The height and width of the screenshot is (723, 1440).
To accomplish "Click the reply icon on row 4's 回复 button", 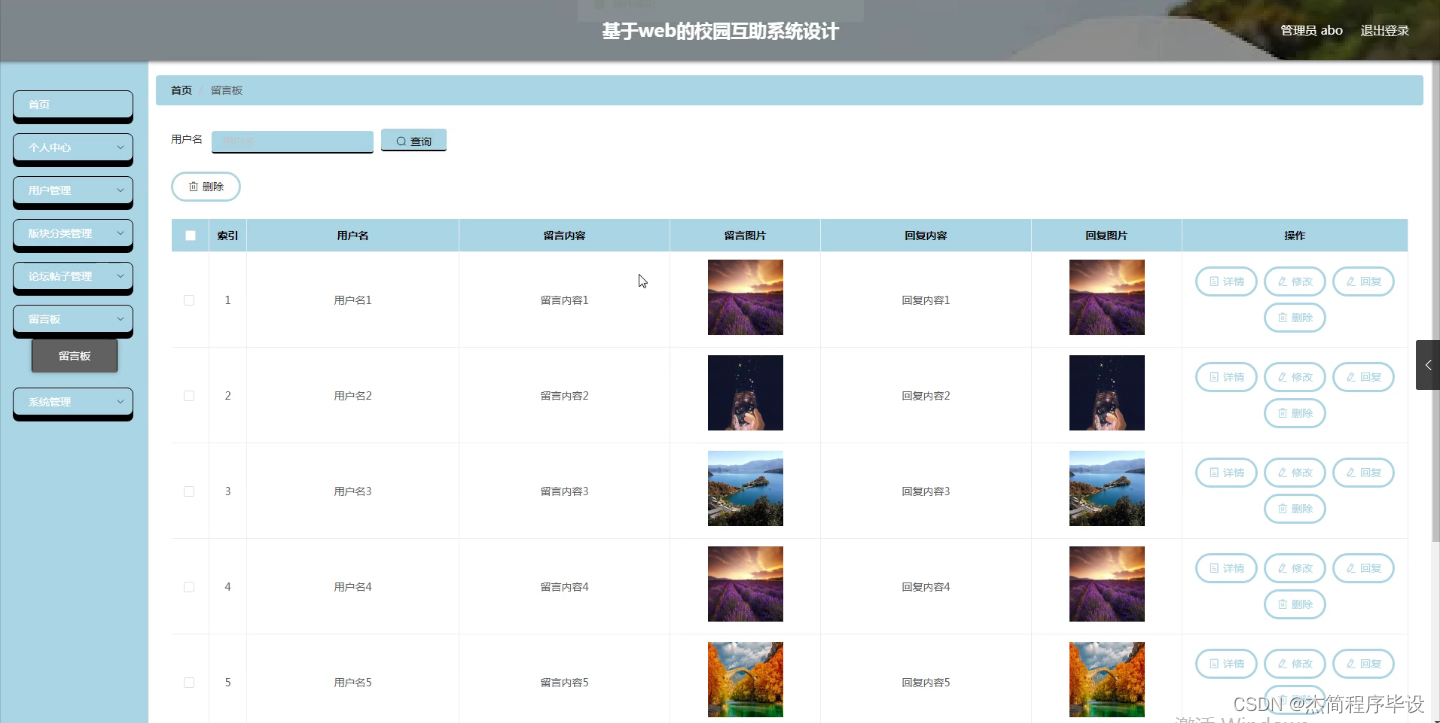I will coord(1350,568).
